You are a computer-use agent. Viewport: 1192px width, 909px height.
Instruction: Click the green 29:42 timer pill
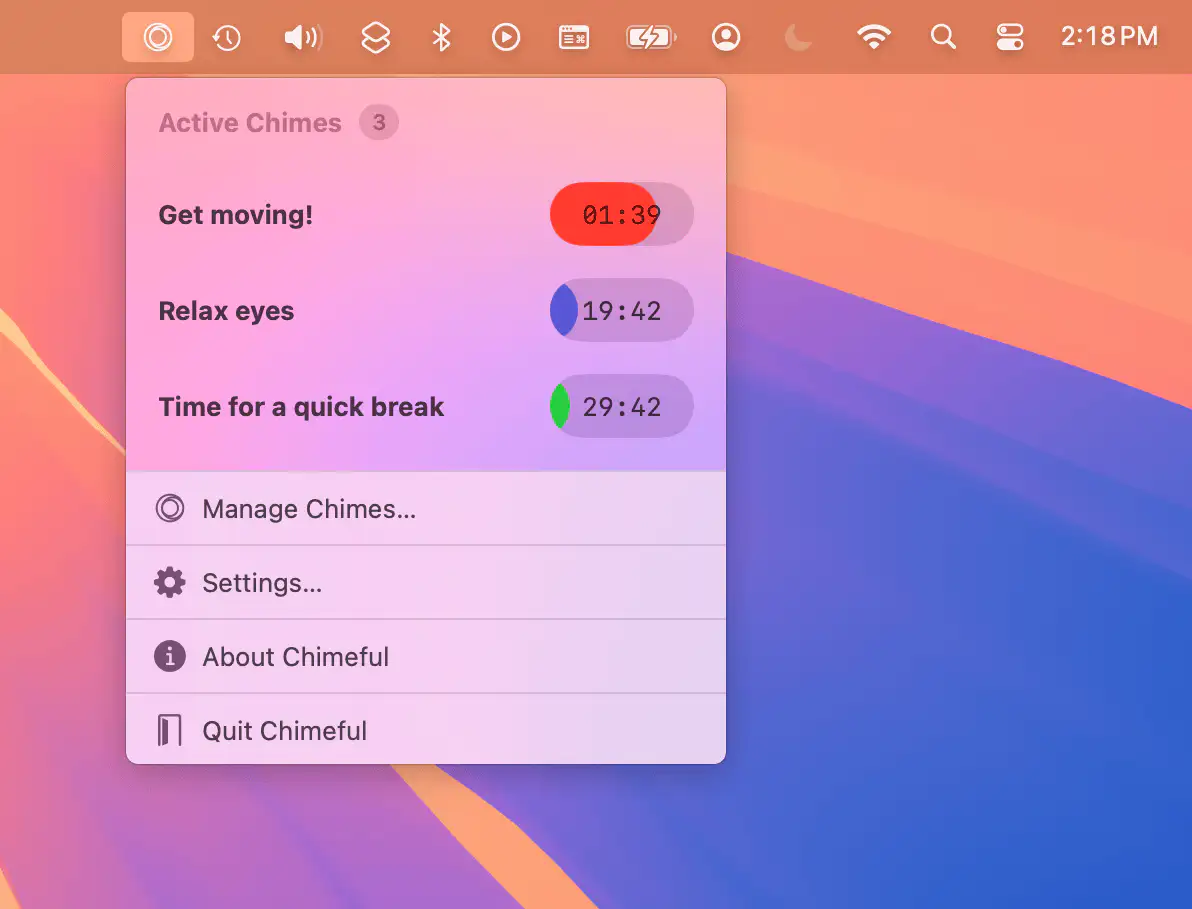tap(622, 407)
